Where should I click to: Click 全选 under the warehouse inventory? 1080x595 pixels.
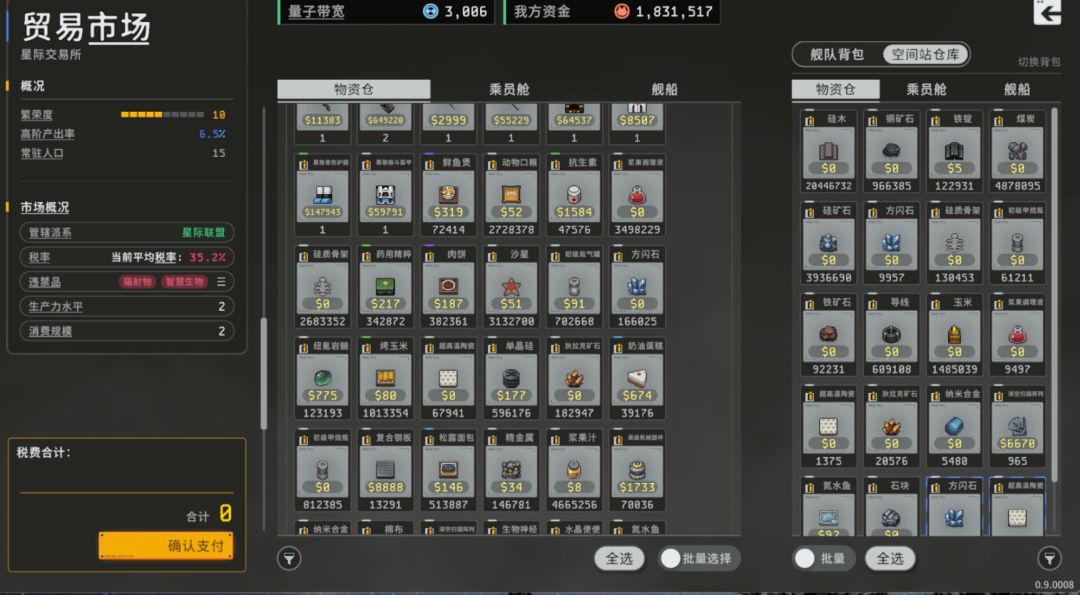tap(890, 559)
